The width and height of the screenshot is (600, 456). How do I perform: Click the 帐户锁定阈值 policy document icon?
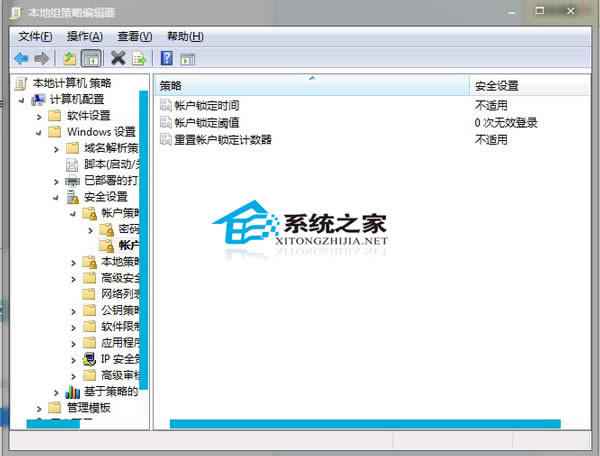point(166,122)
